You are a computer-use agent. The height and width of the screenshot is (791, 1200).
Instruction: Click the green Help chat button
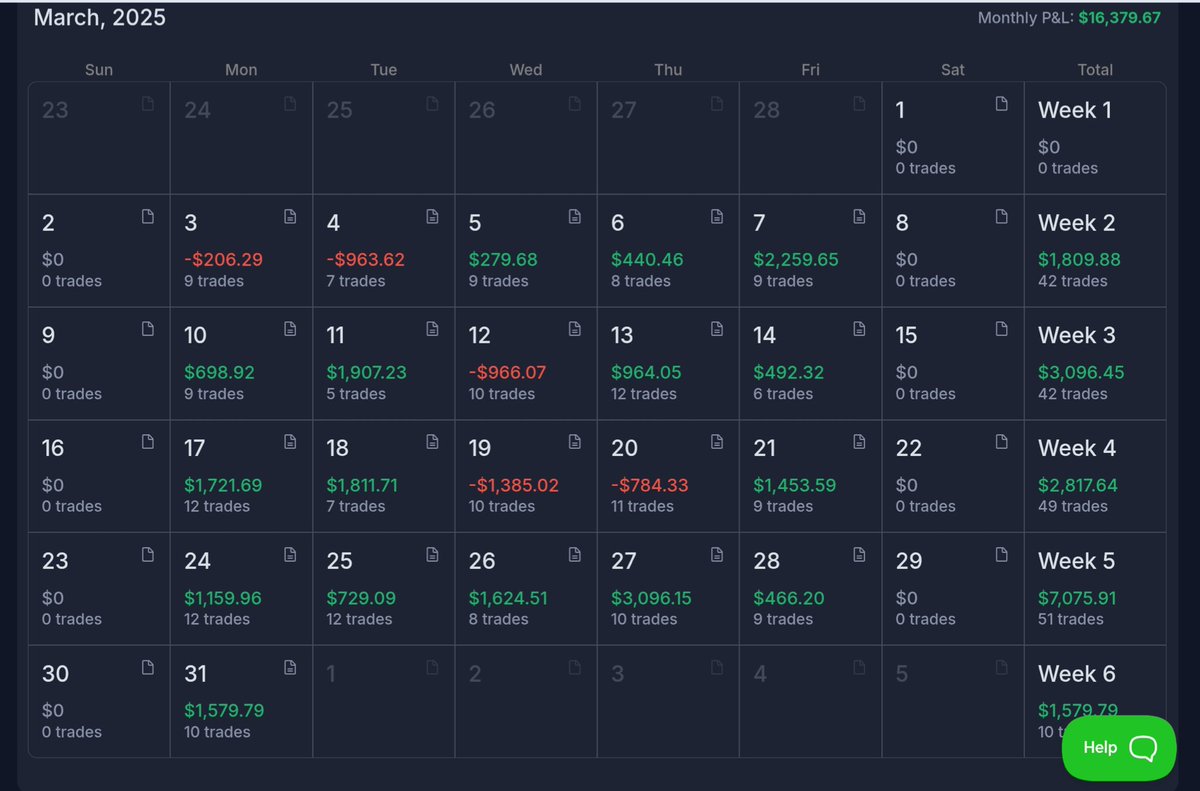pyautogui.click(x=1119, y=748)
